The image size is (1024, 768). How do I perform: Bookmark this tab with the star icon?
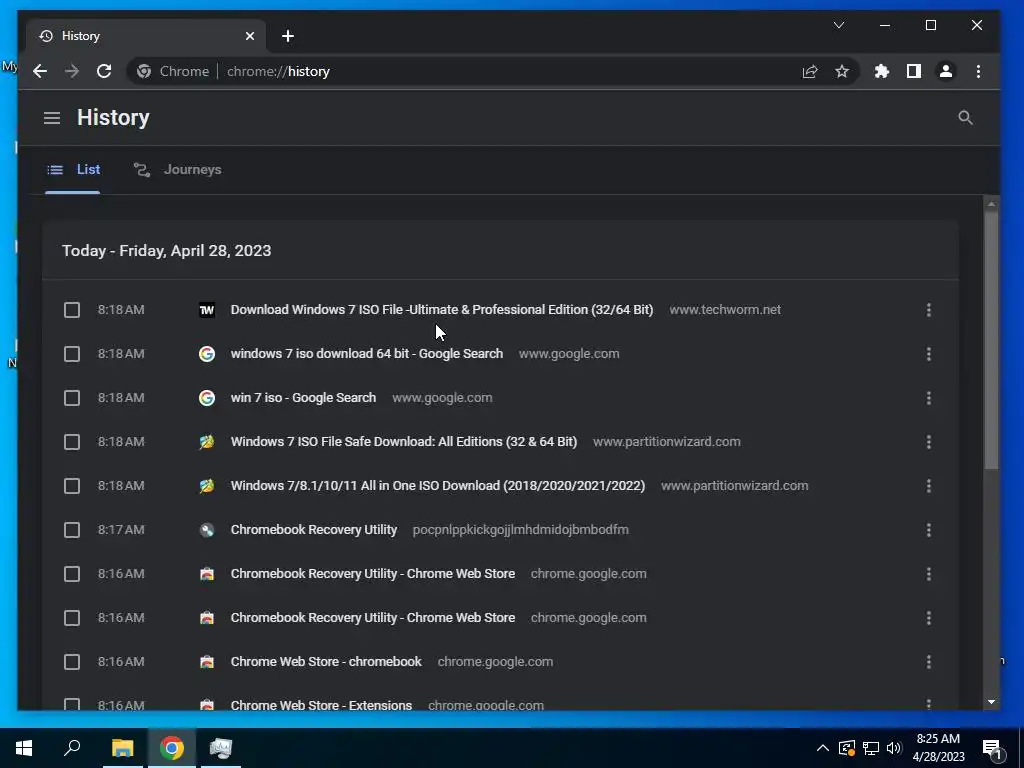842,71
